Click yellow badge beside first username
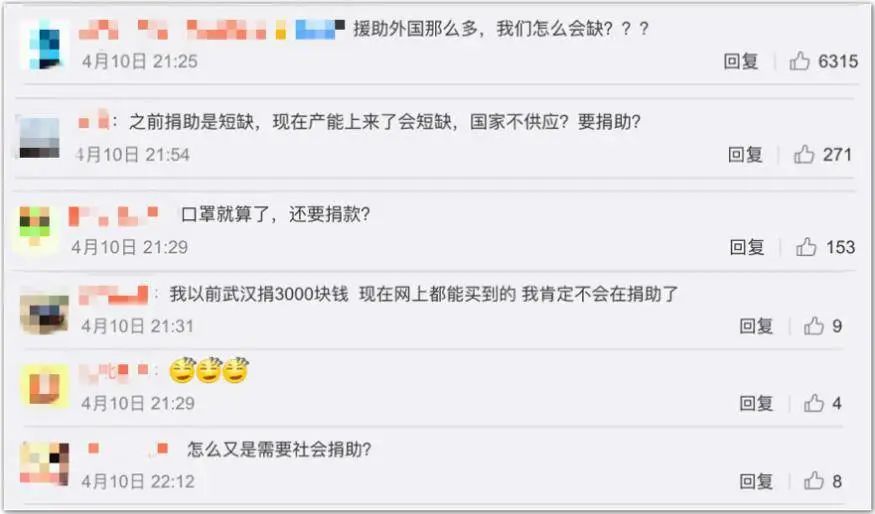Screen dimensions: 875x514 (x=281, y=30)
